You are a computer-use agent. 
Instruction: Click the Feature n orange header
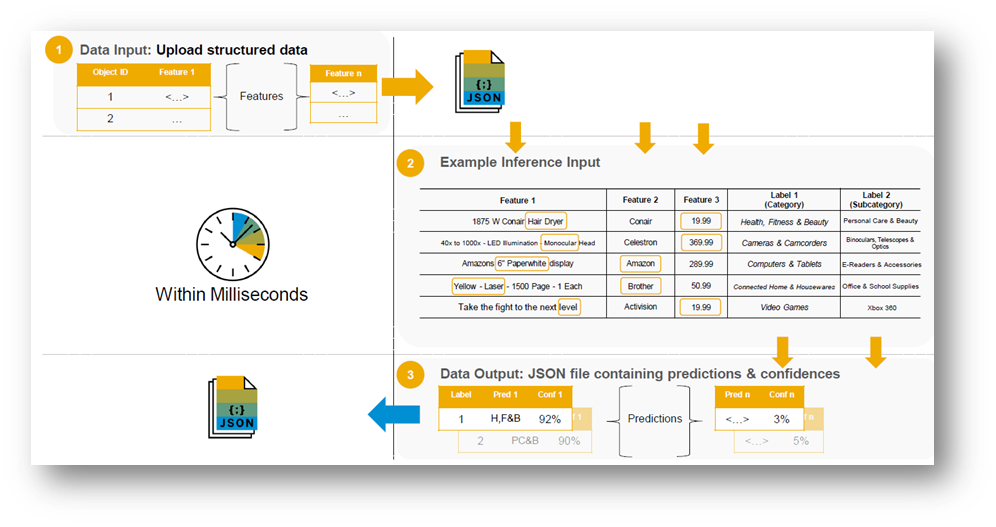pyautogui.click(x=344, y=73)
